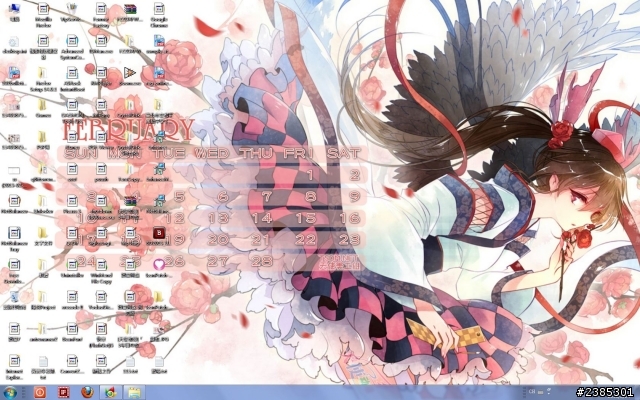This screenshot has height=400, width=640.
Task: Switch to Chrome in the taskbar
Action: (x=110, y=393)
